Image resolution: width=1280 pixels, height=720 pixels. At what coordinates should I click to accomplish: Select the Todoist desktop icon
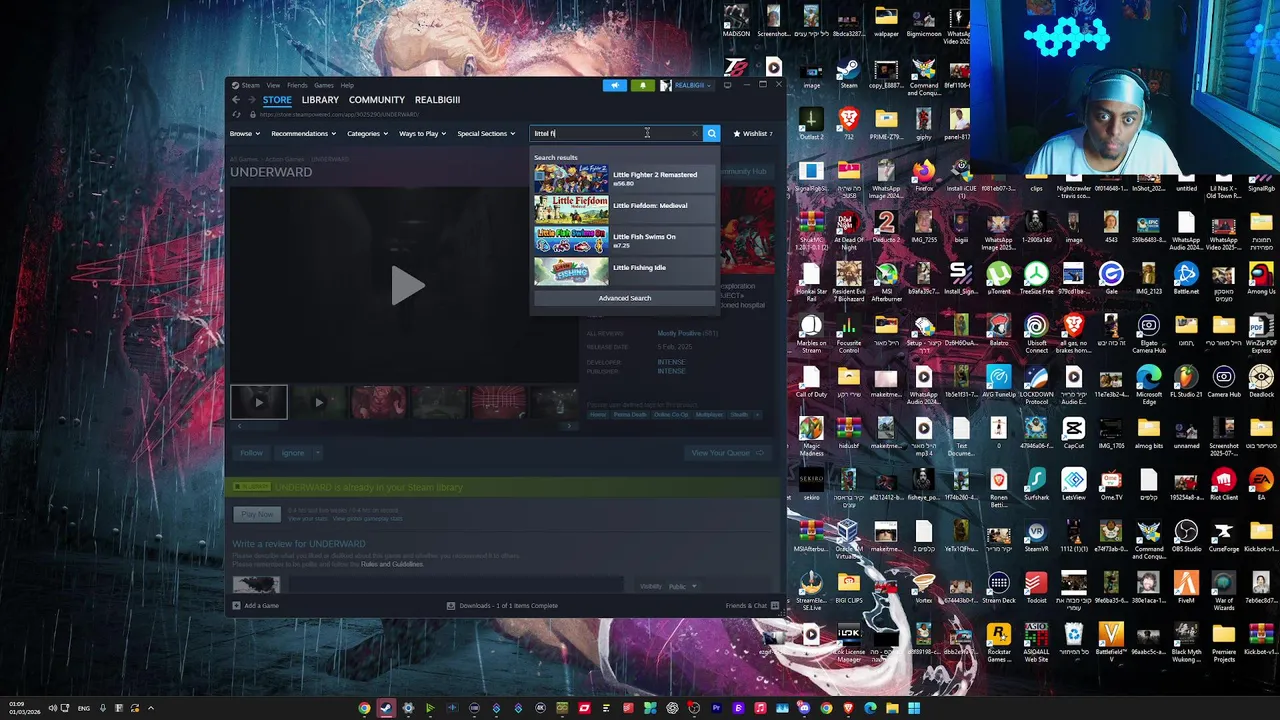pos(1036,587)
